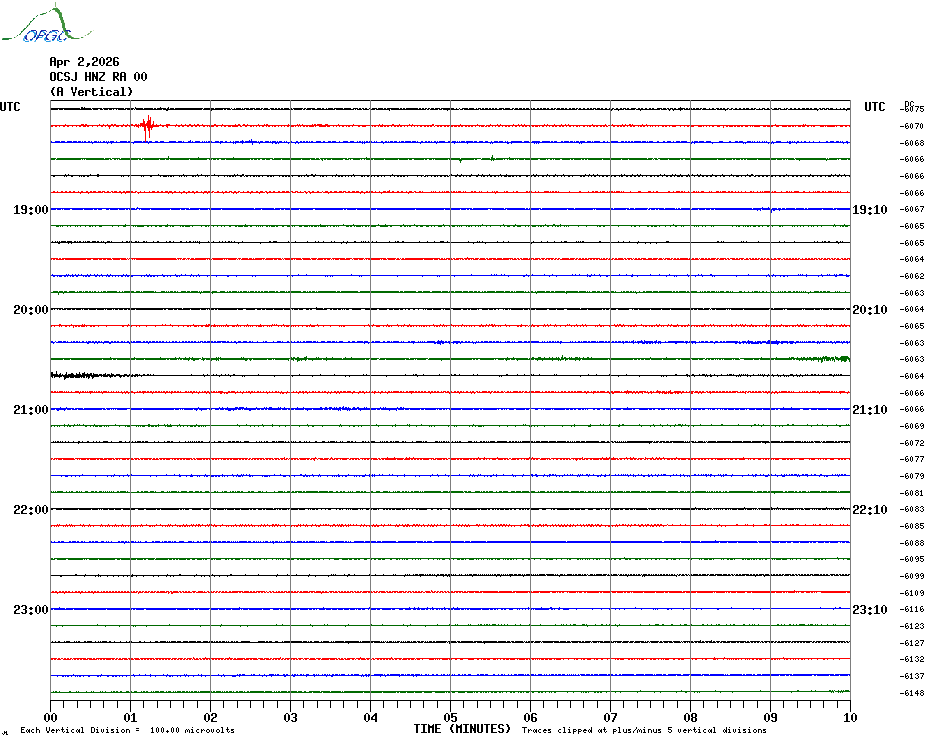Click the -6148 offset value at bottom right
The height and width of the screenshot is (744, 930).
click(x=912, y=693)
